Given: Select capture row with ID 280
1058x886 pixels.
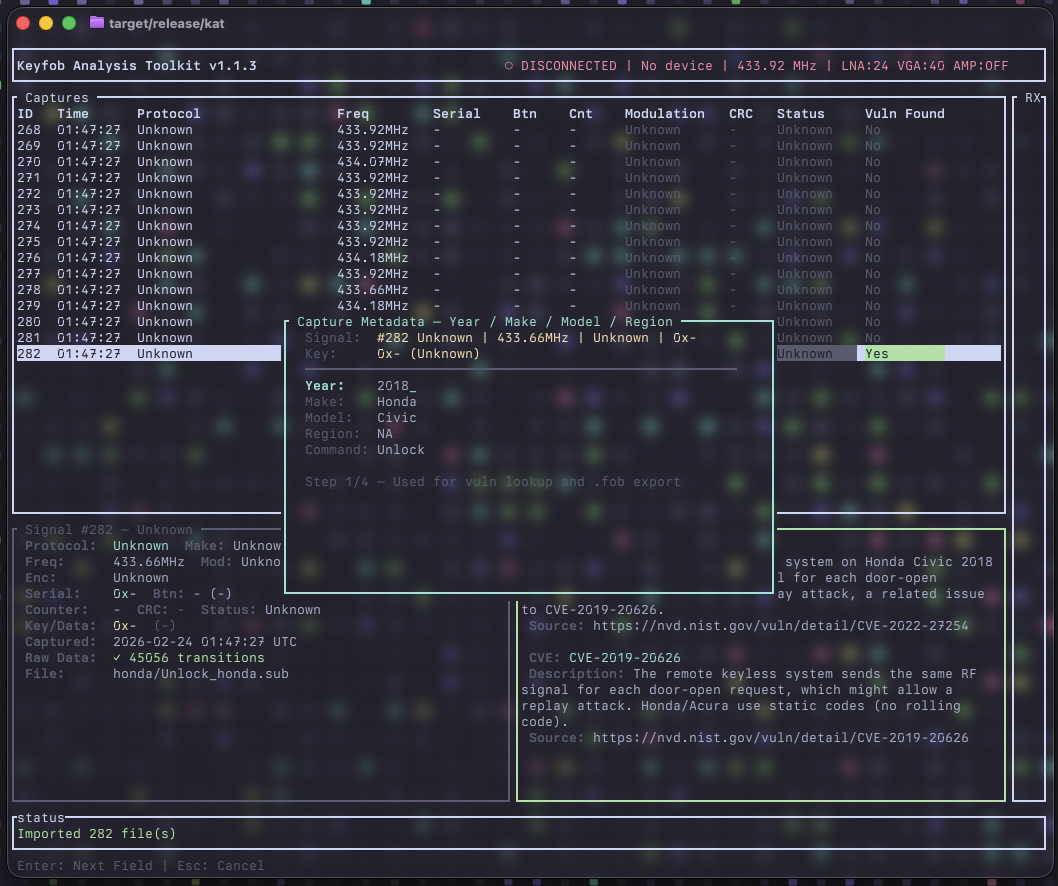Looking at the screenshot, I should (148, 322).
